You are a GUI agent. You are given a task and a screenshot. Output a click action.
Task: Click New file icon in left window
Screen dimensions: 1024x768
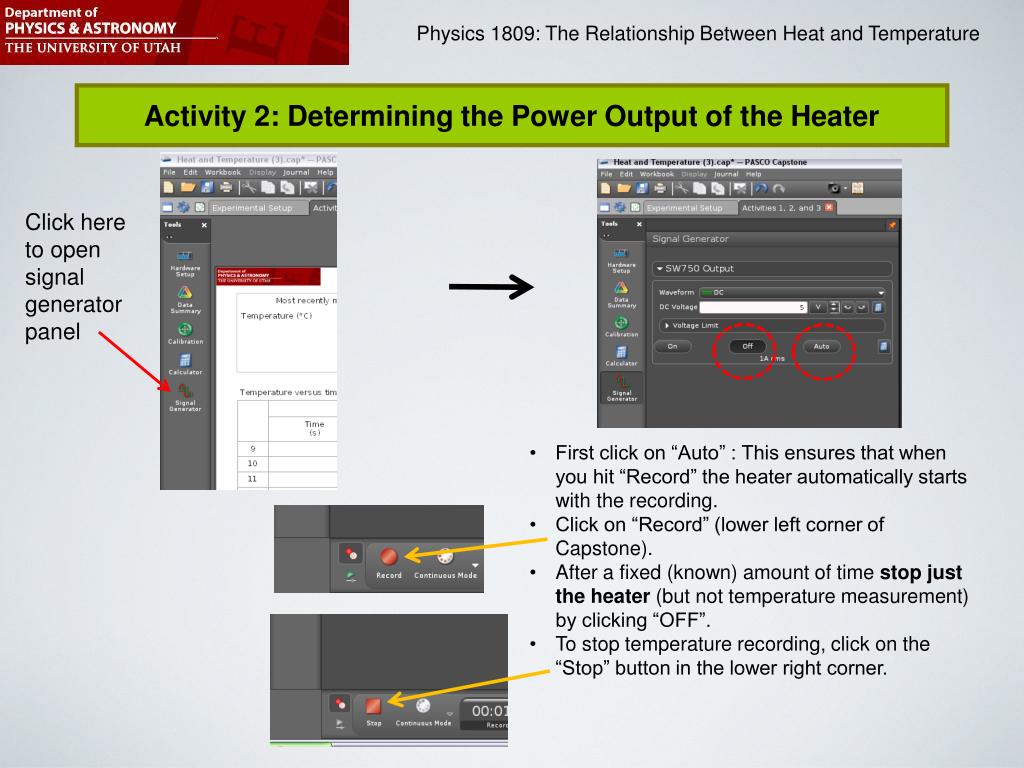tap(168, 187)
